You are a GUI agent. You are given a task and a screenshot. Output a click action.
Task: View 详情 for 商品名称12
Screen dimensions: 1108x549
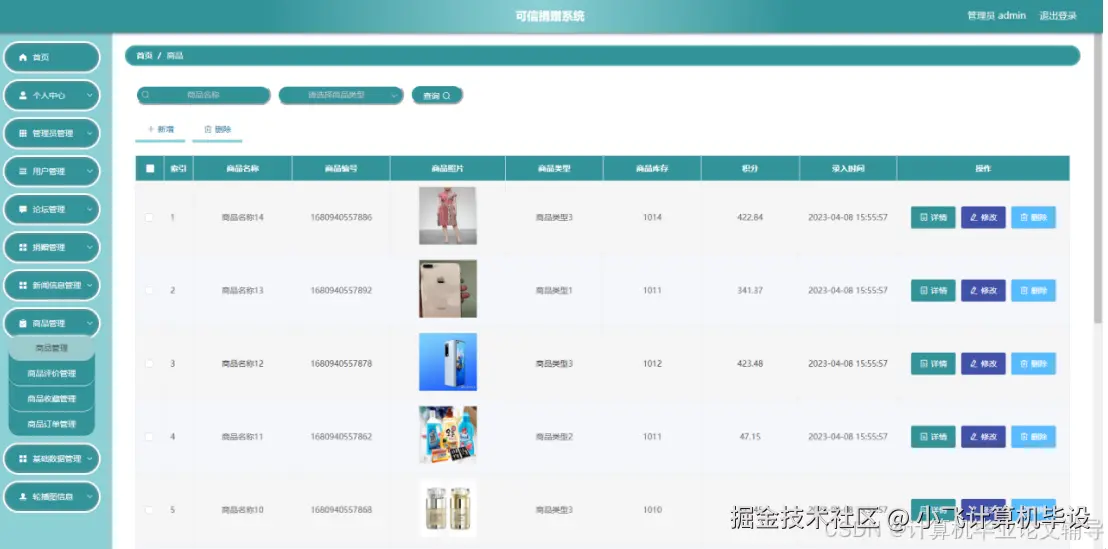tap(933, 363)
